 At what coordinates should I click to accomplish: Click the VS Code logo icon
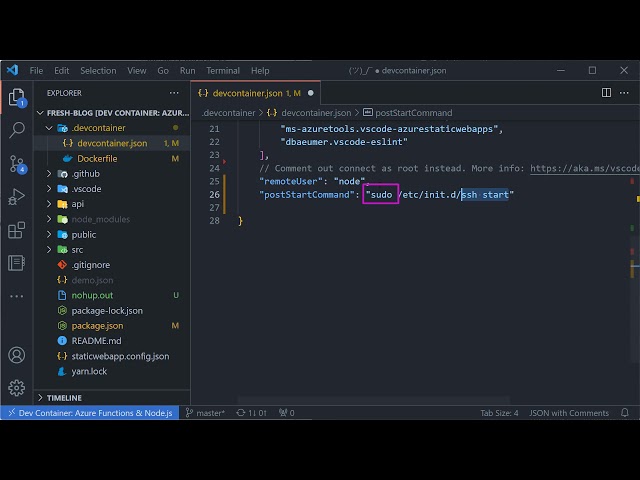(x=13, y=70)
